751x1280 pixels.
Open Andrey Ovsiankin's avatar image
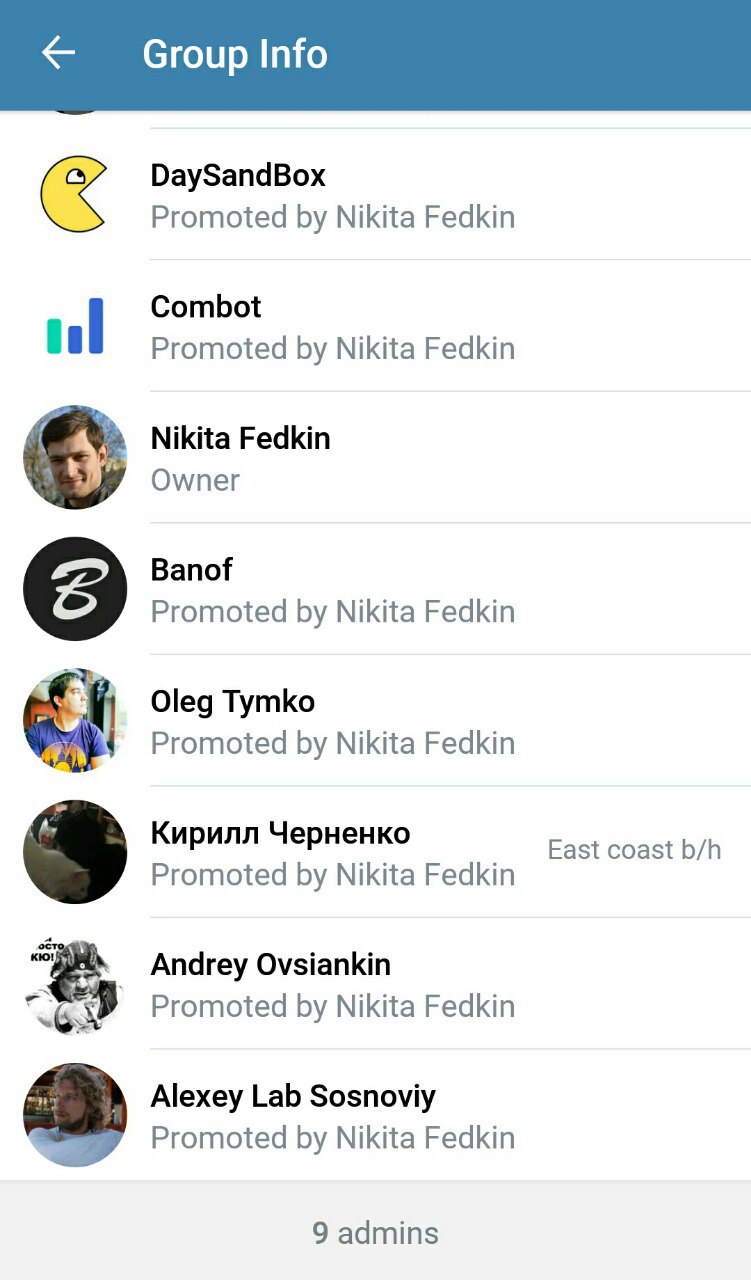(75, 984)
